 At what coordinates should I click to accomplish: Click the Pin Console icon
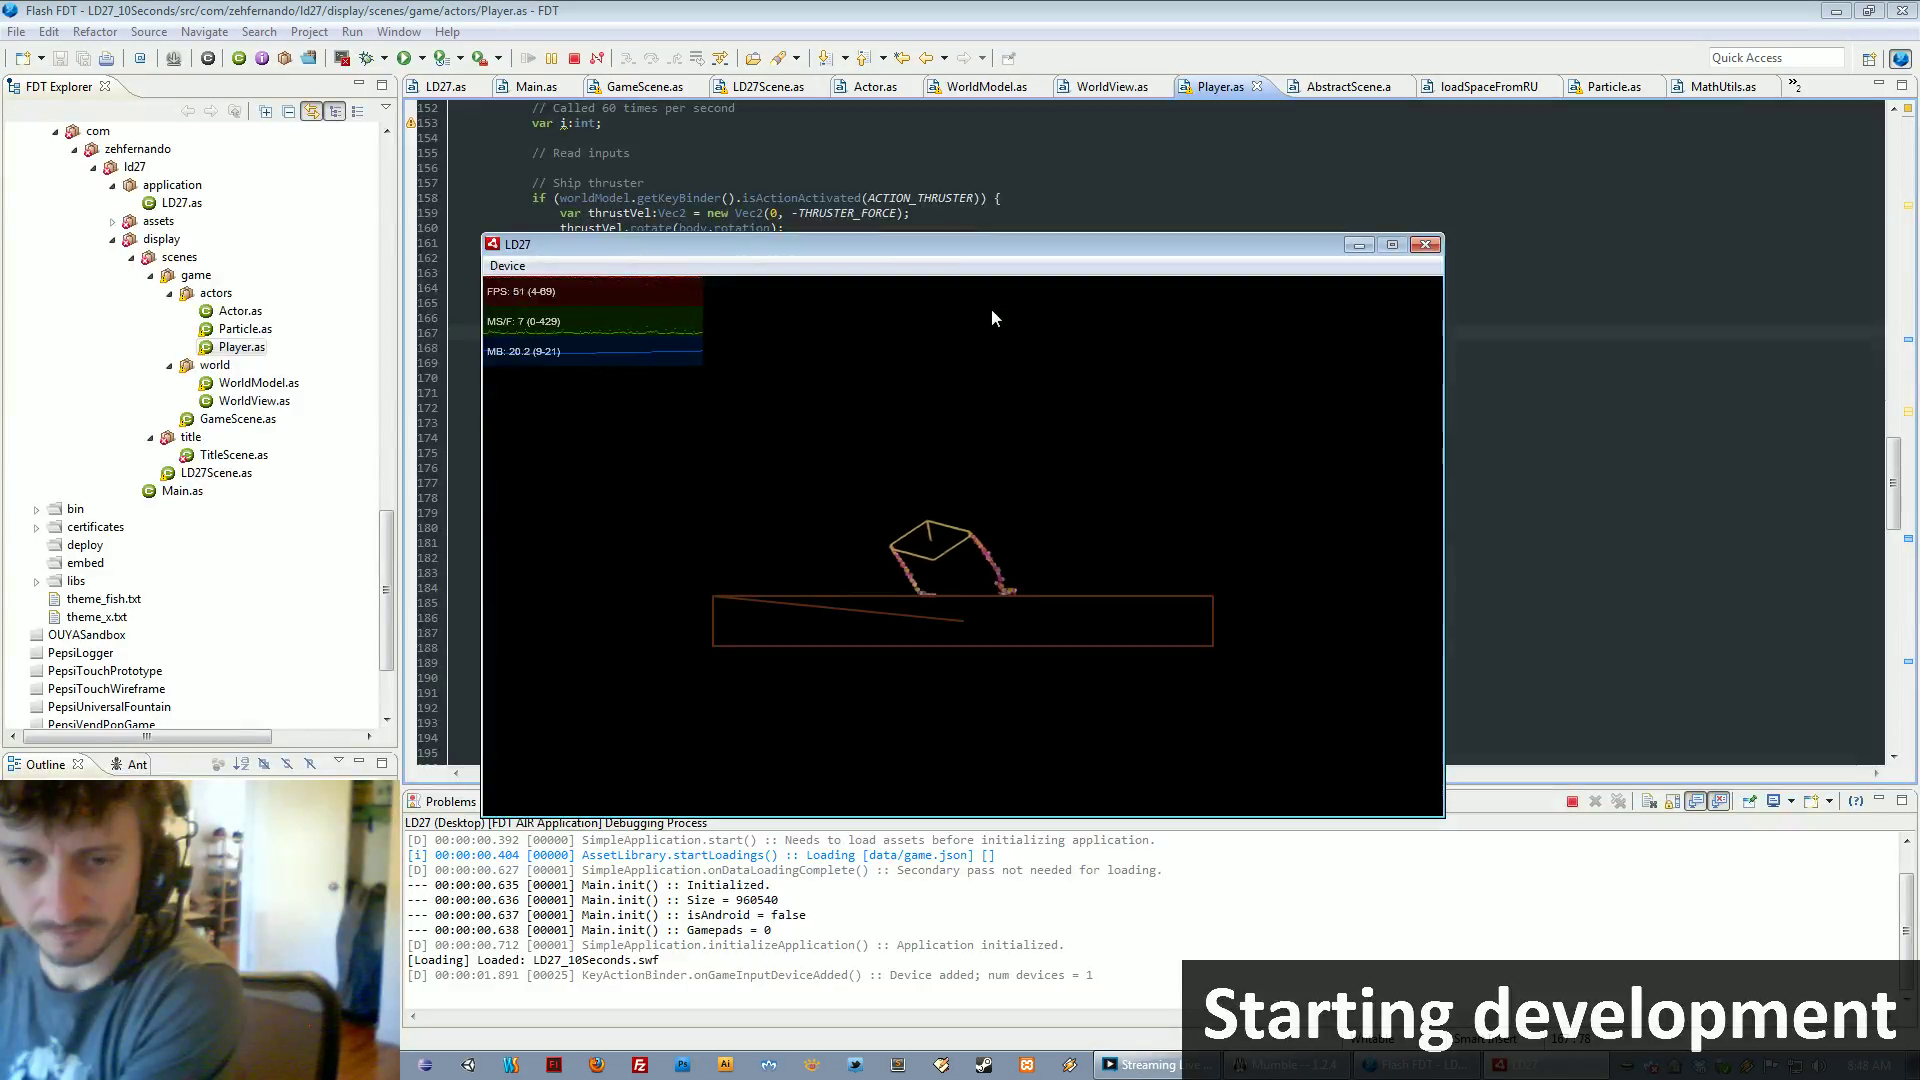[x=1749, y=801]
